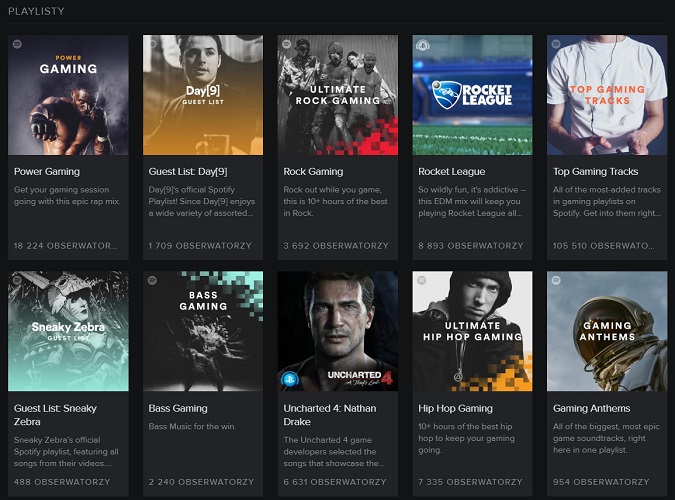Click 'Bass Music for the win.' description
Screen dimensions: 675x500
tap(192, 426)
